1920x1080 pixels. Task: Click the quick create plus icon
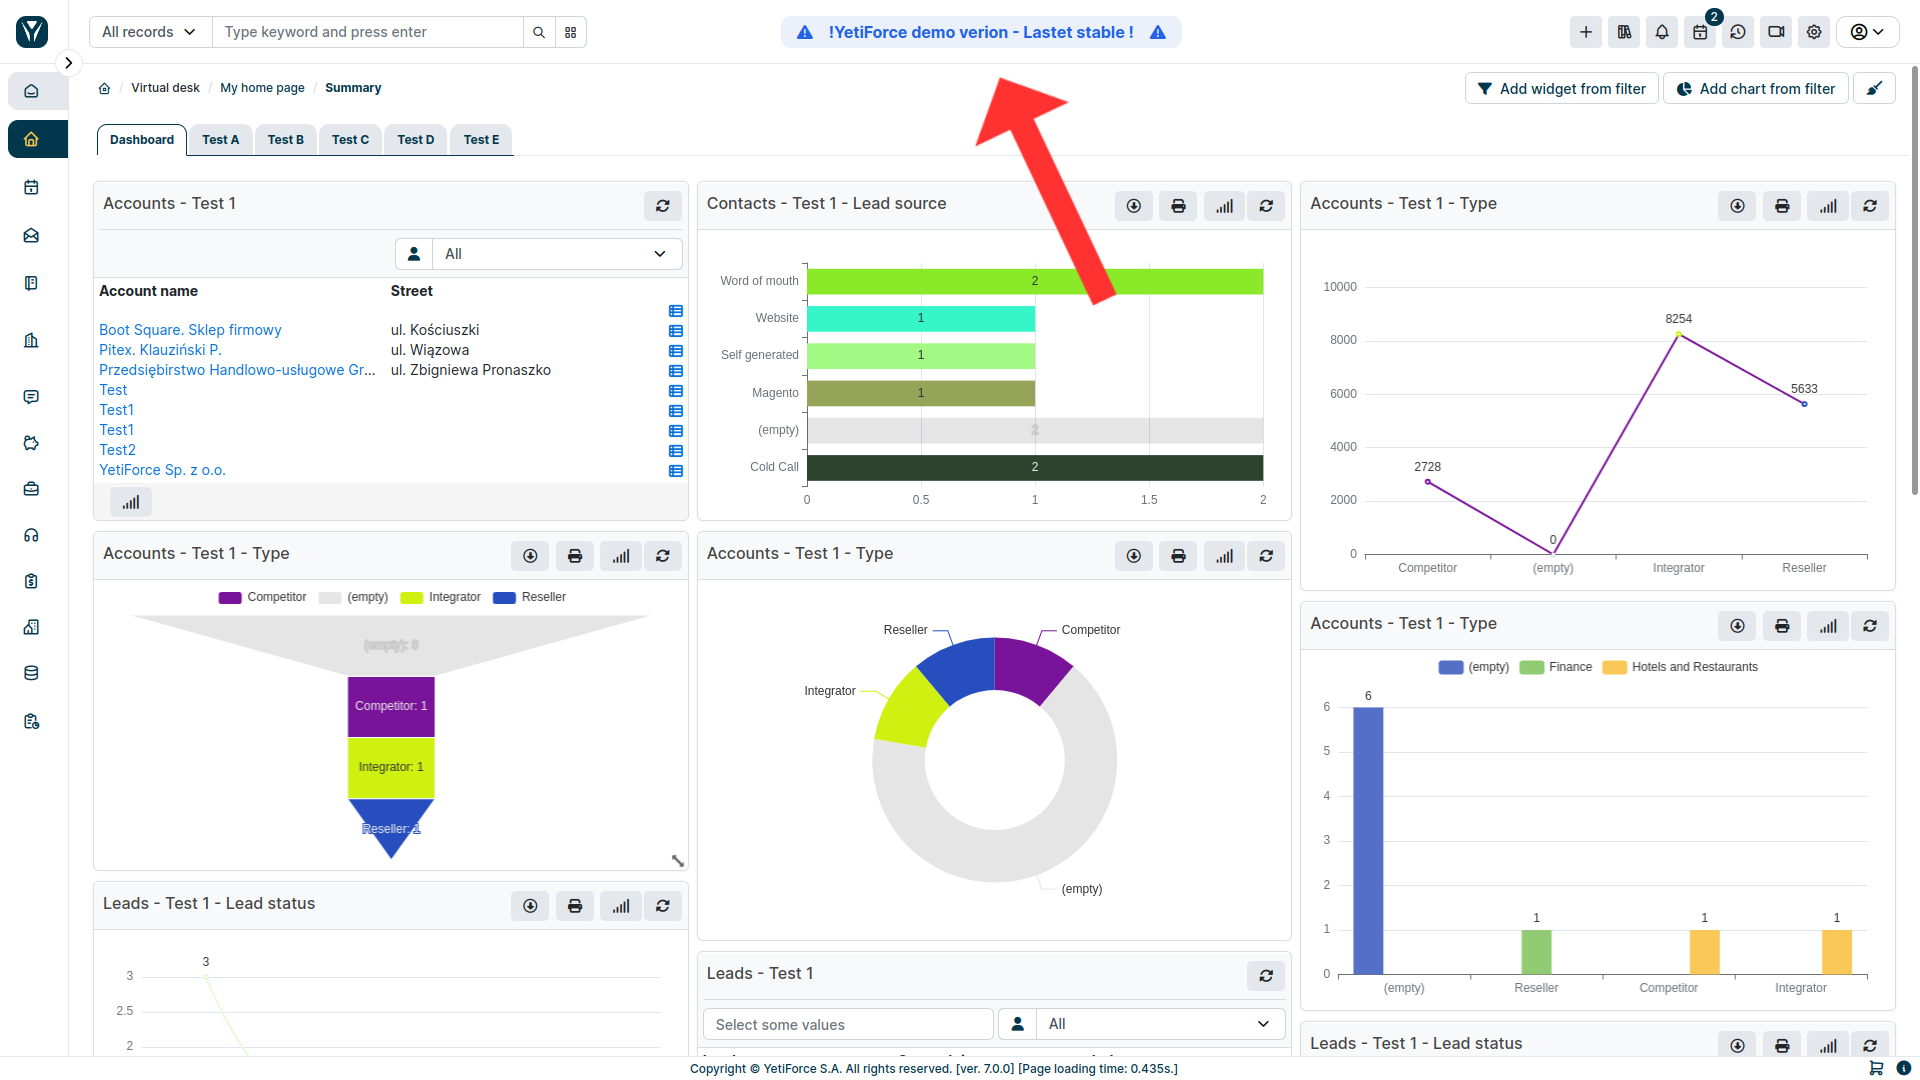pos(1586,32)
